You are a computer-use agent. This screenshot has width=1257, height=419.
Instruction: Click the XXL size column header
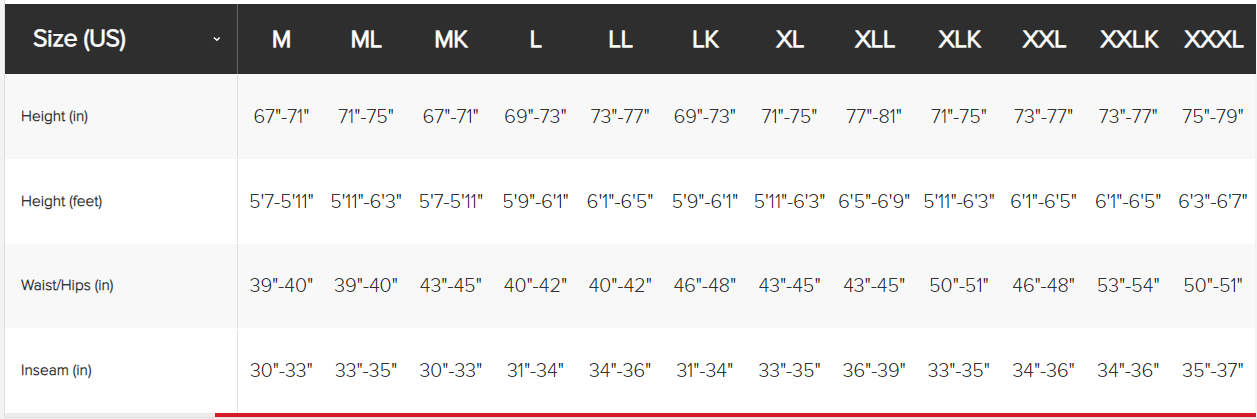coord(1043,41)
